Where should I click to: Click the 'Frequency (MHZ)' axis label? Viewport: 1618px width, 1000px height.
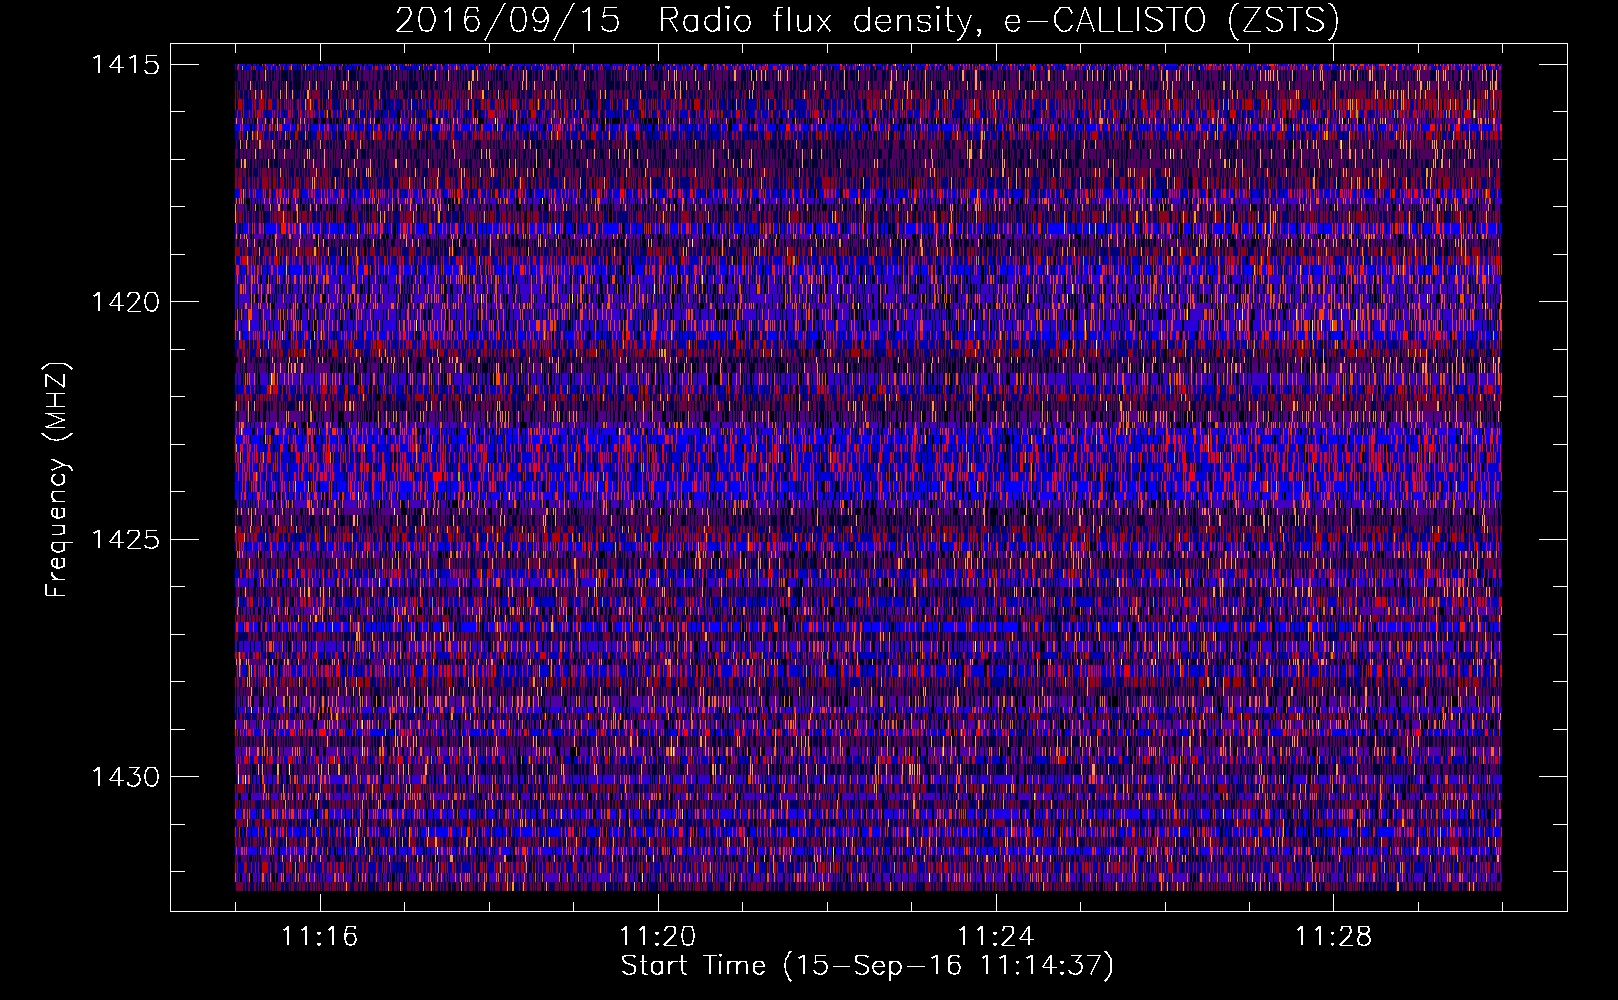57,480
